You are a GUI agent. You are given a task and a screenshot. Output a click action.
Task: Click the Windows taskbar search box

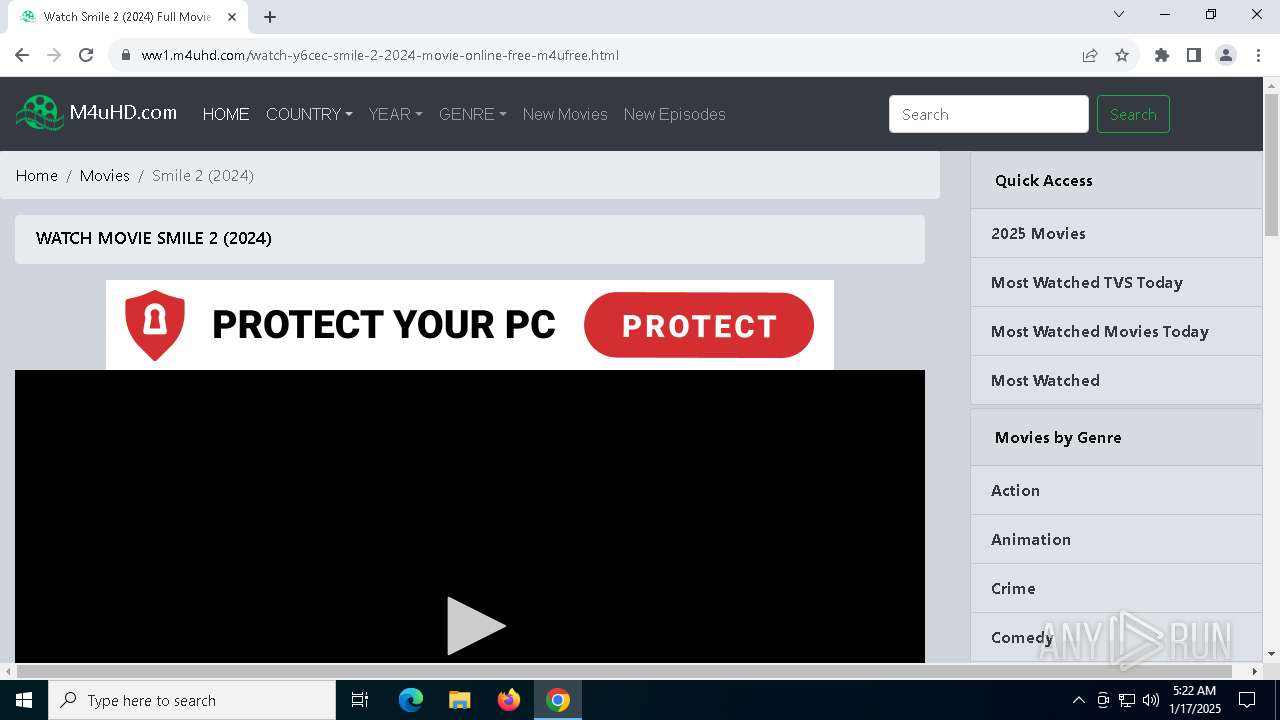(192, 700)
